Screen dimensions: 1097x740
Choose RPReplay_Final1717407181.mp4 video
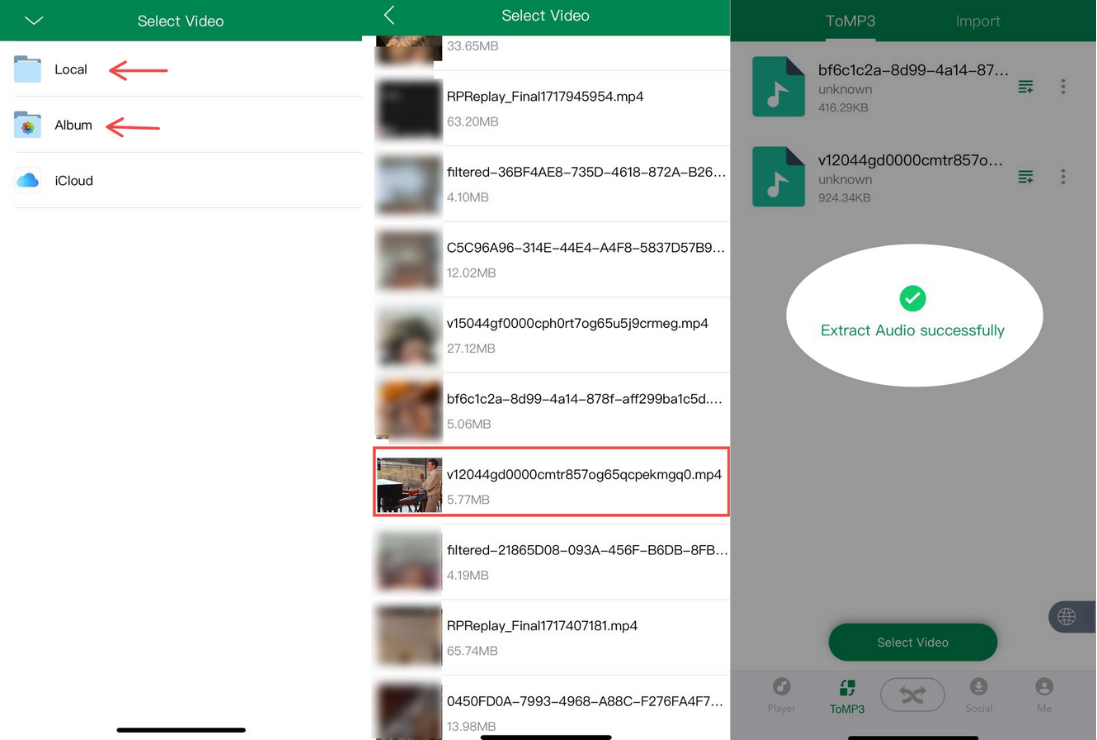click(552, 637)
